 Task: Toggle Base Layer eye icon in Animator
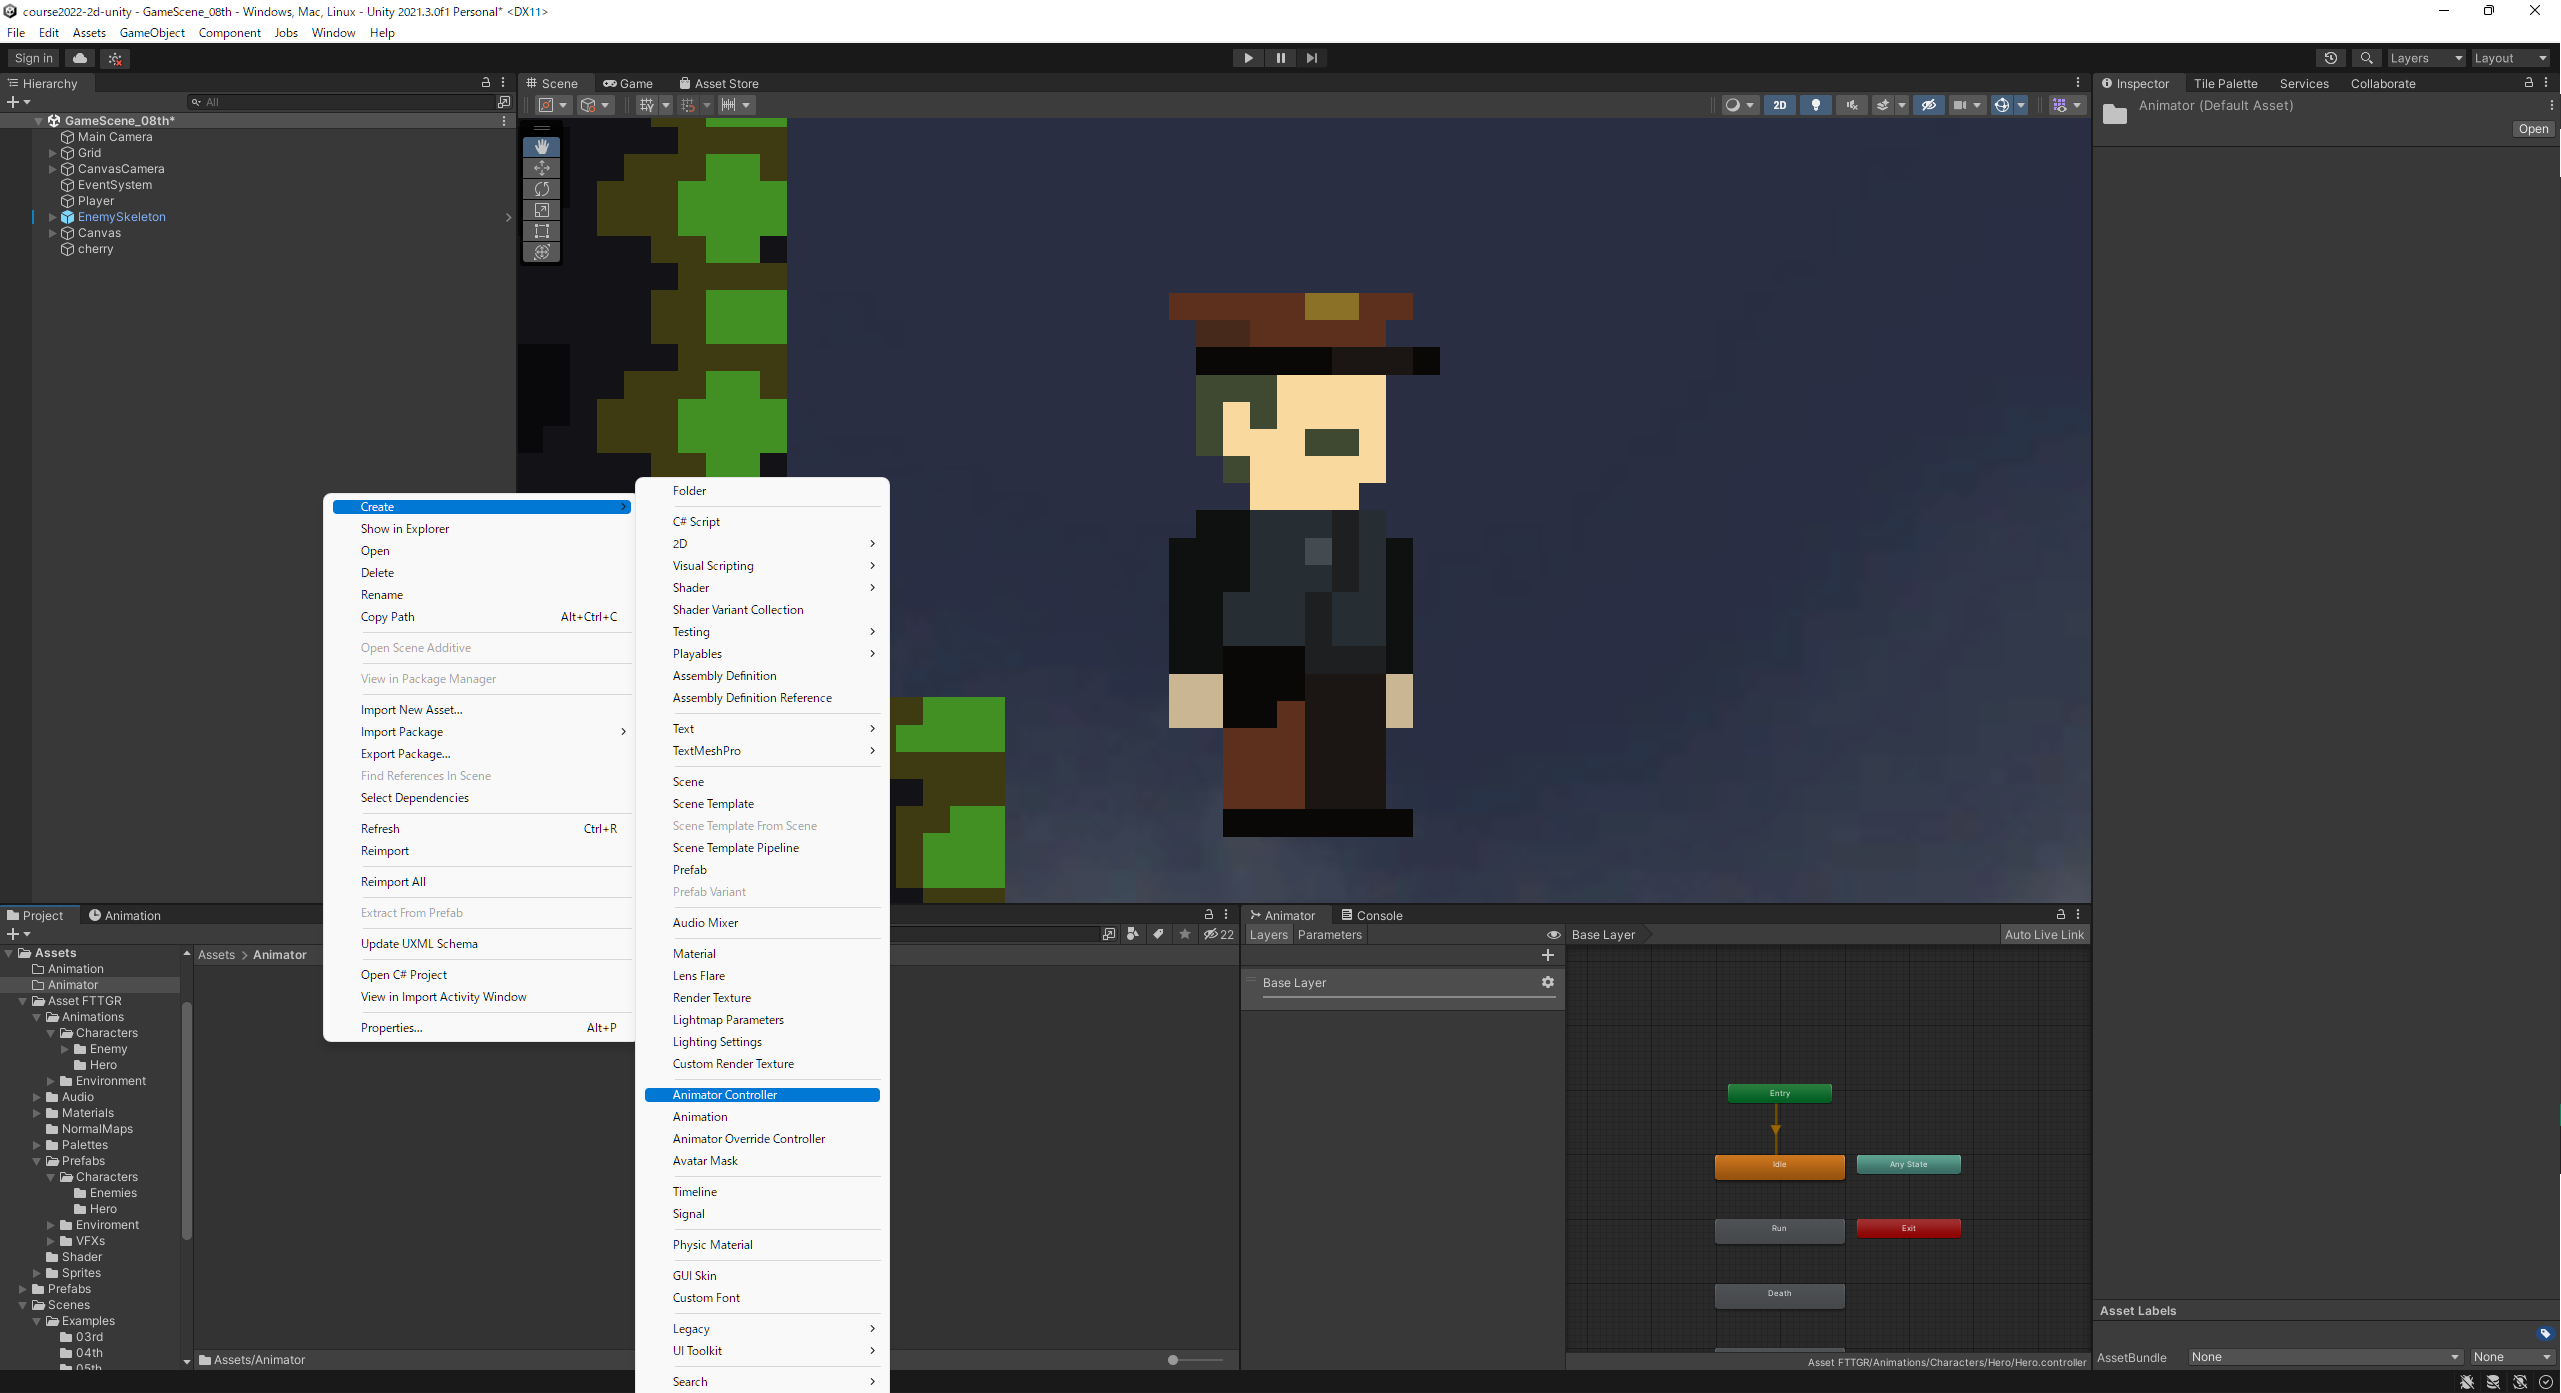1553,935
